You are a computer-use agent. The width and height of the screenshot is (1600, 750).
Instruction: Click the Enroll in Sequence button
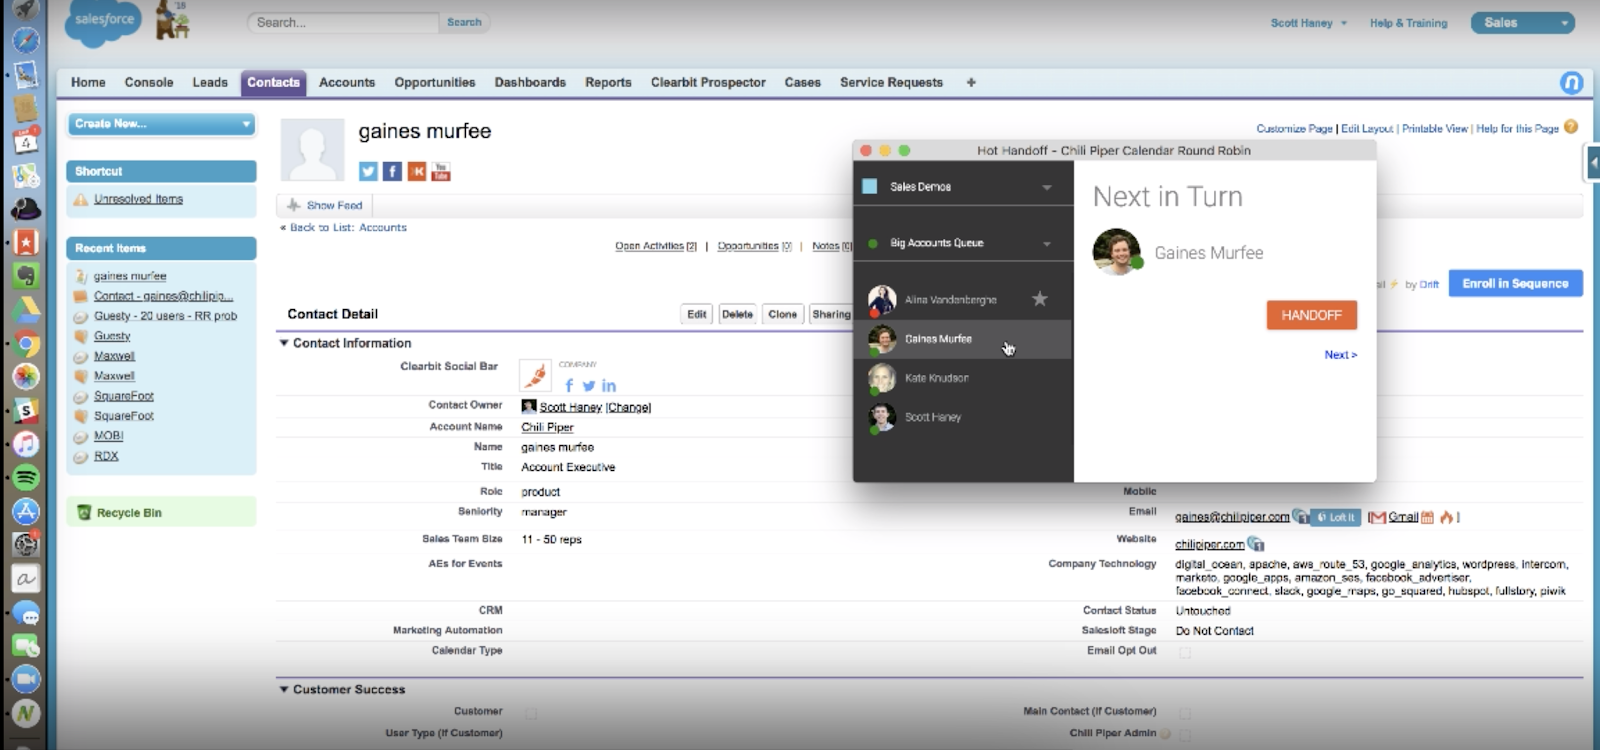pyautogui.click(x=1515, y=284)
